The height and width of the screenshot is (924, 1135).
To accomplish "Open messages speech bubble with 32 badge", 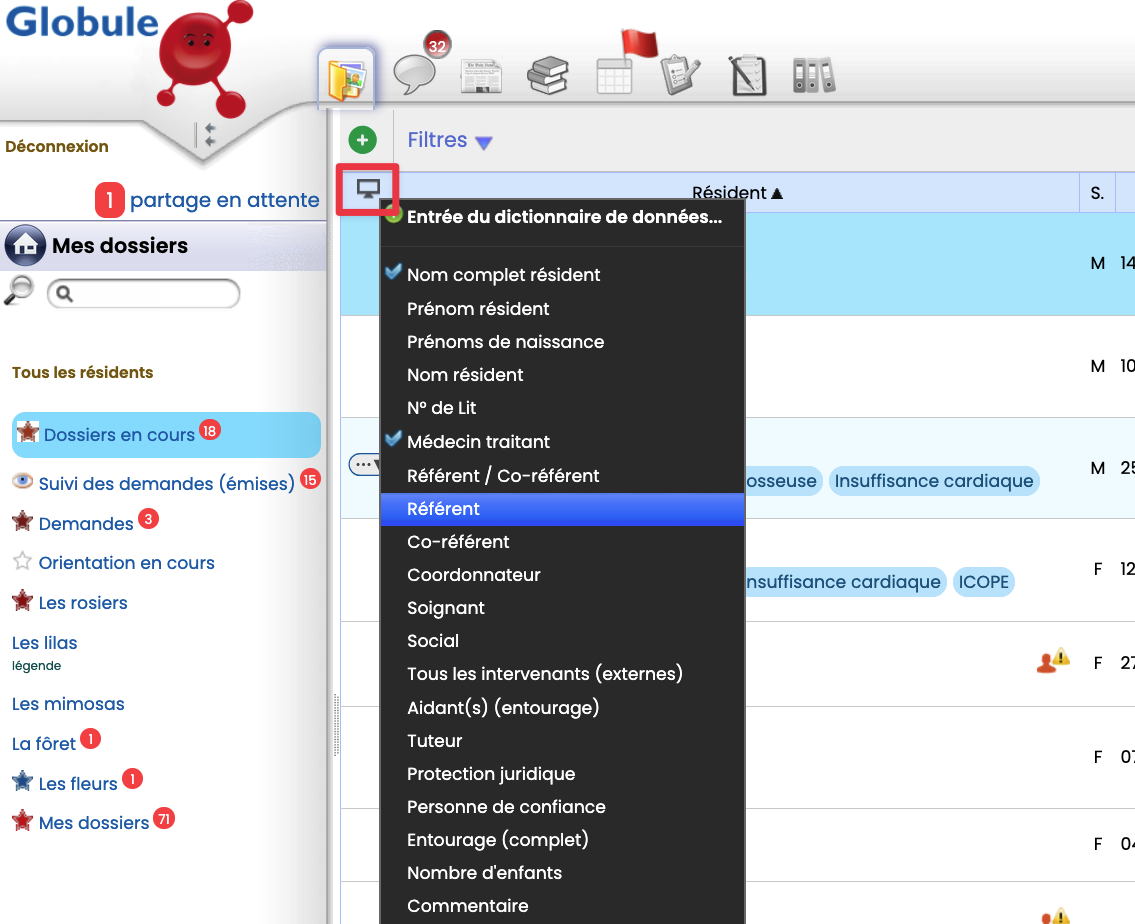I will 415,75.
